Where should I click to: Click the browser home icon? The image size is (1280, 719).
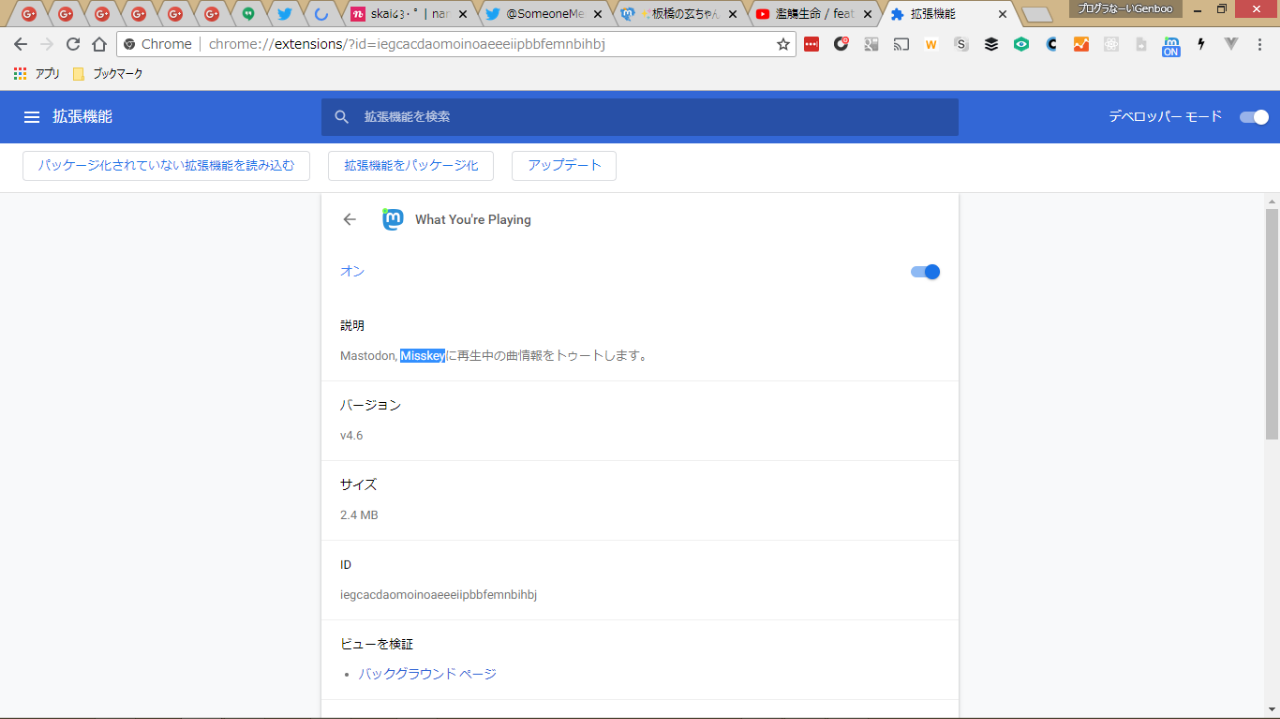point(99,44)
